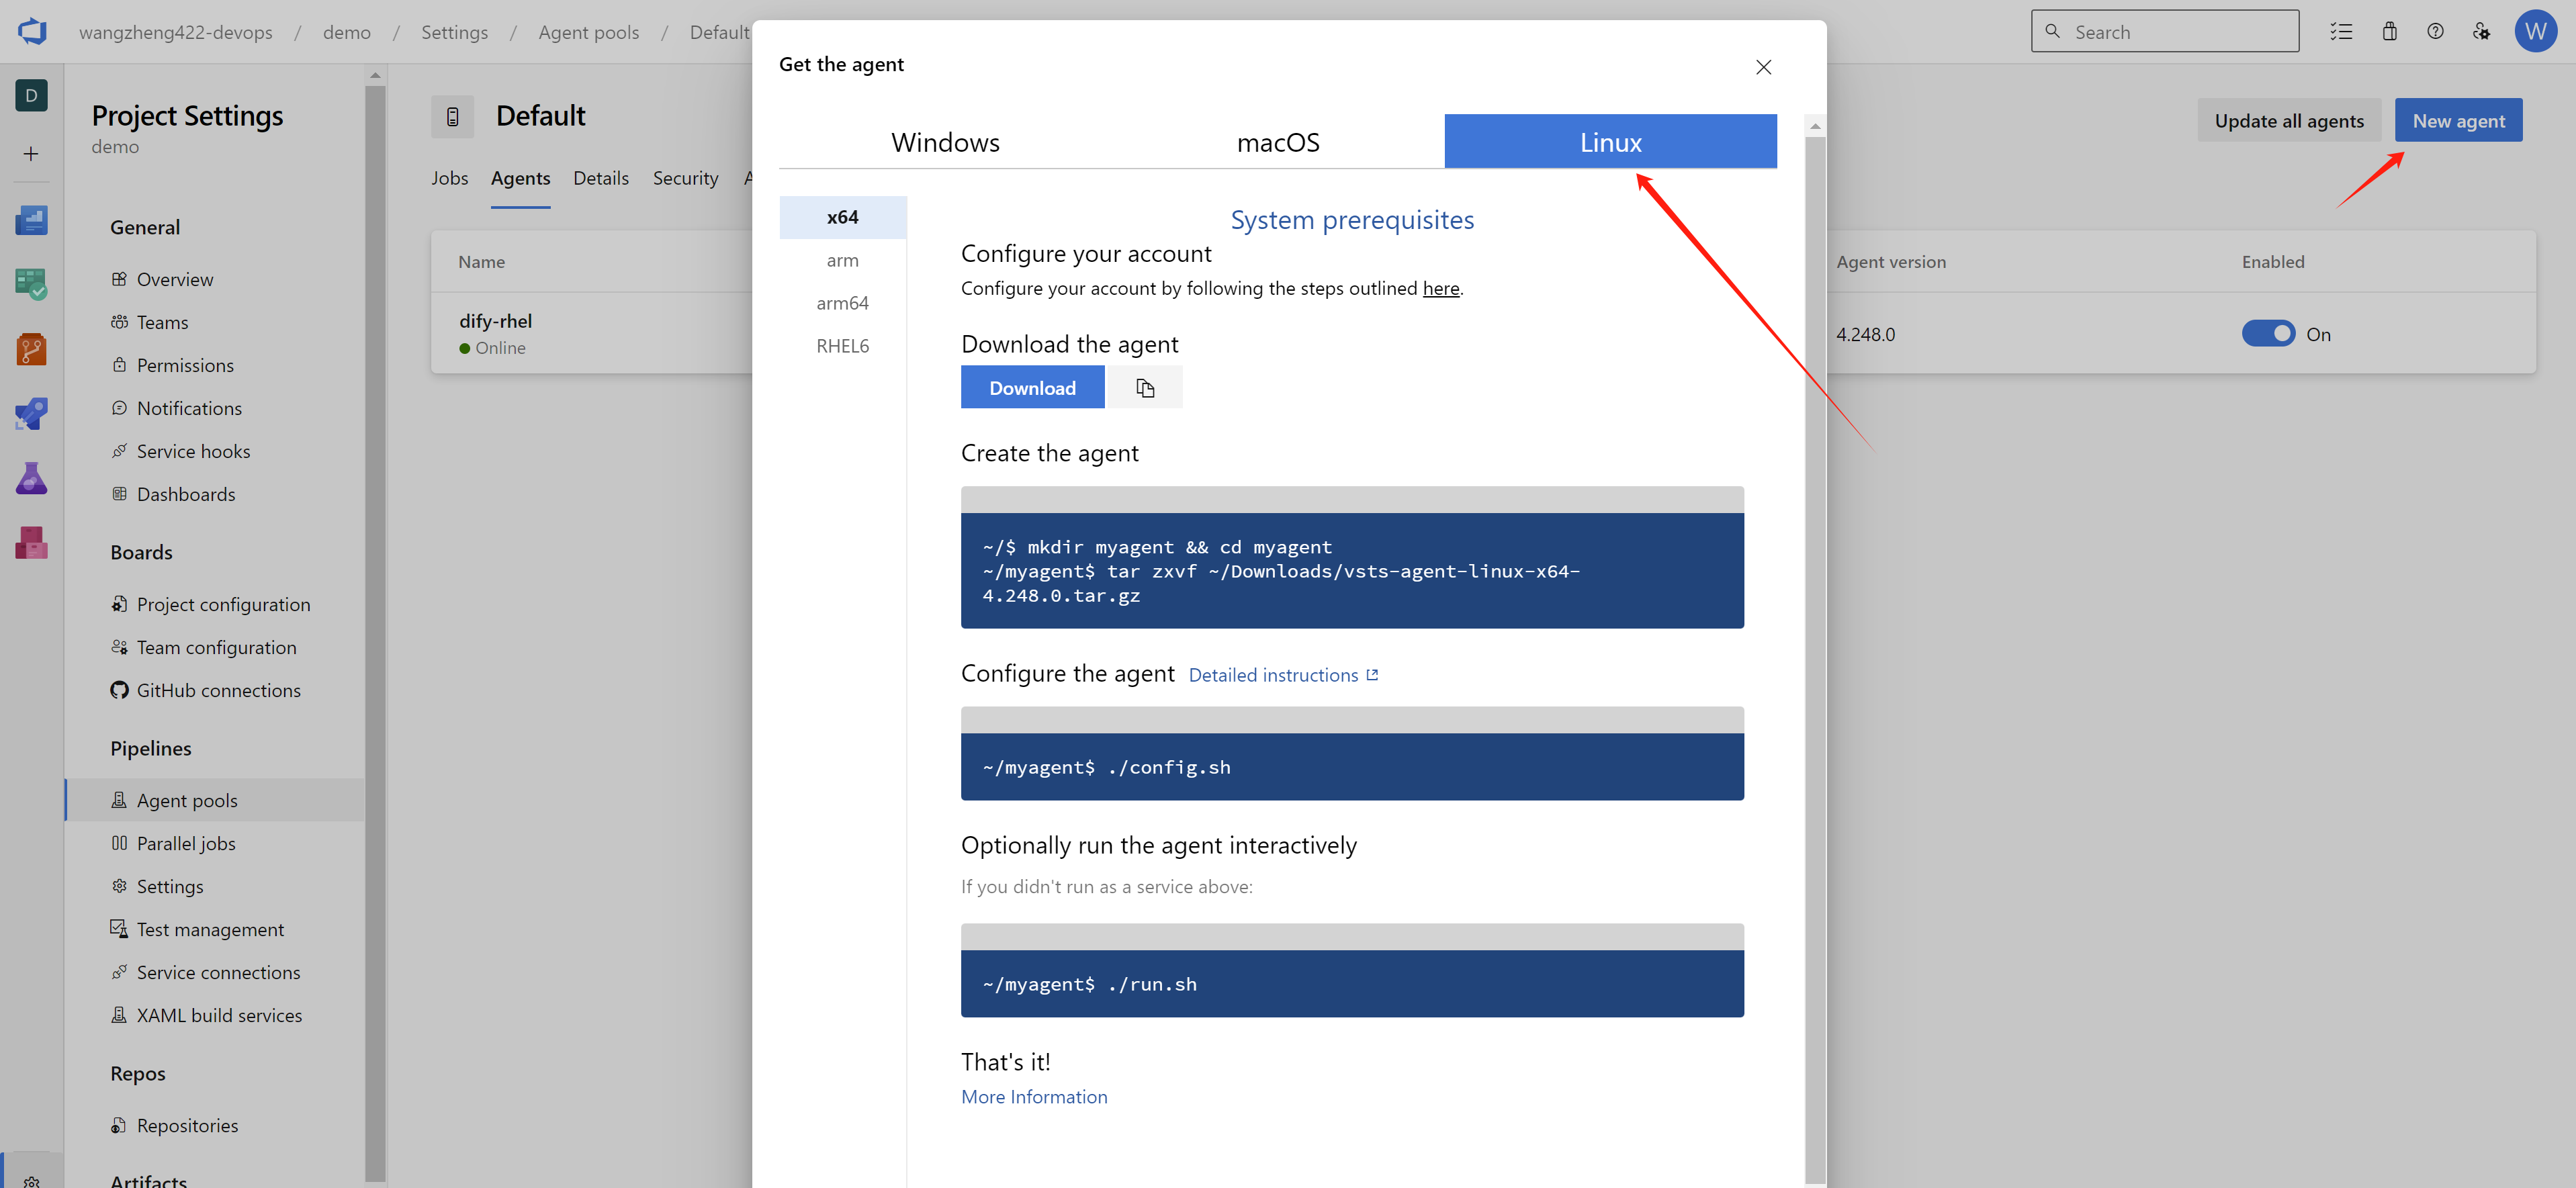Open the marketplace shopping bag icon

2389,32
